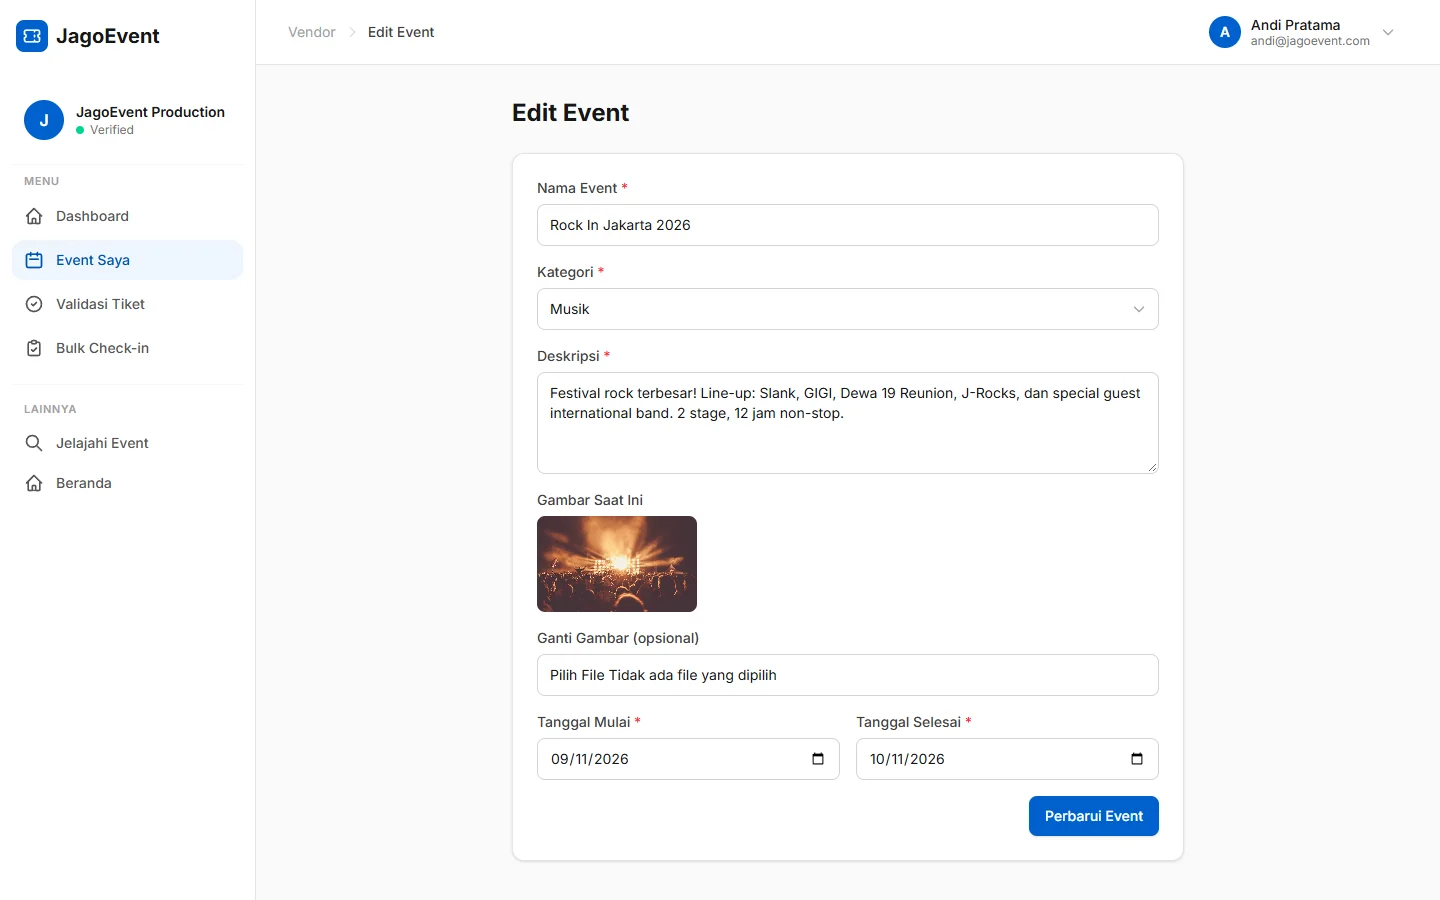
Task: Click the Edit Event page heading
Action: click(x=570, y=113)
